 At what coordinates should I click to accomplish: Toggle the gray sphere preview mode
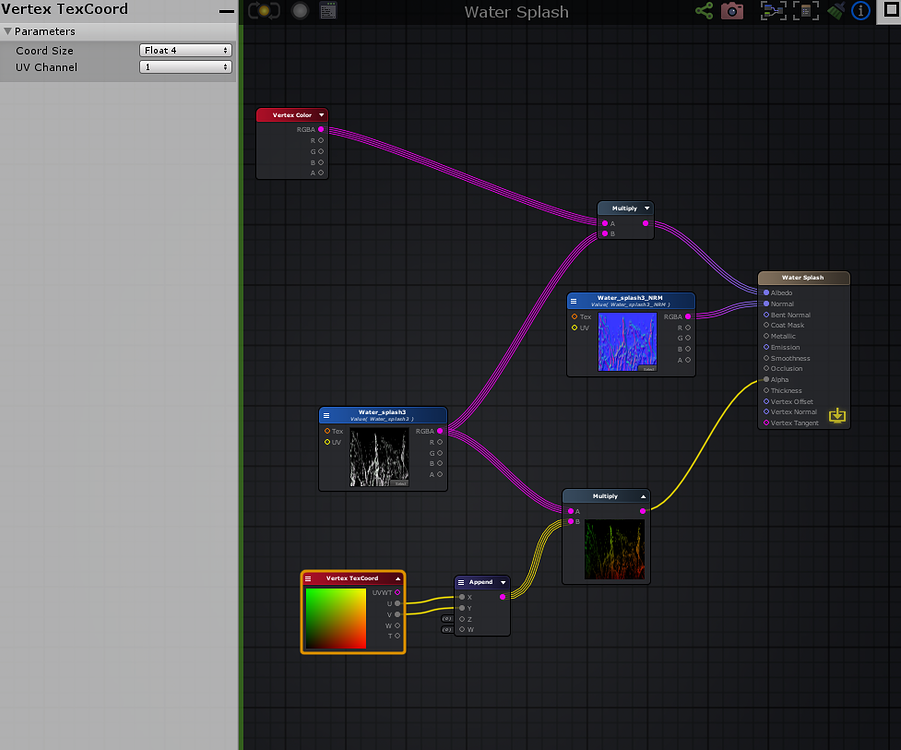[299, 10]
